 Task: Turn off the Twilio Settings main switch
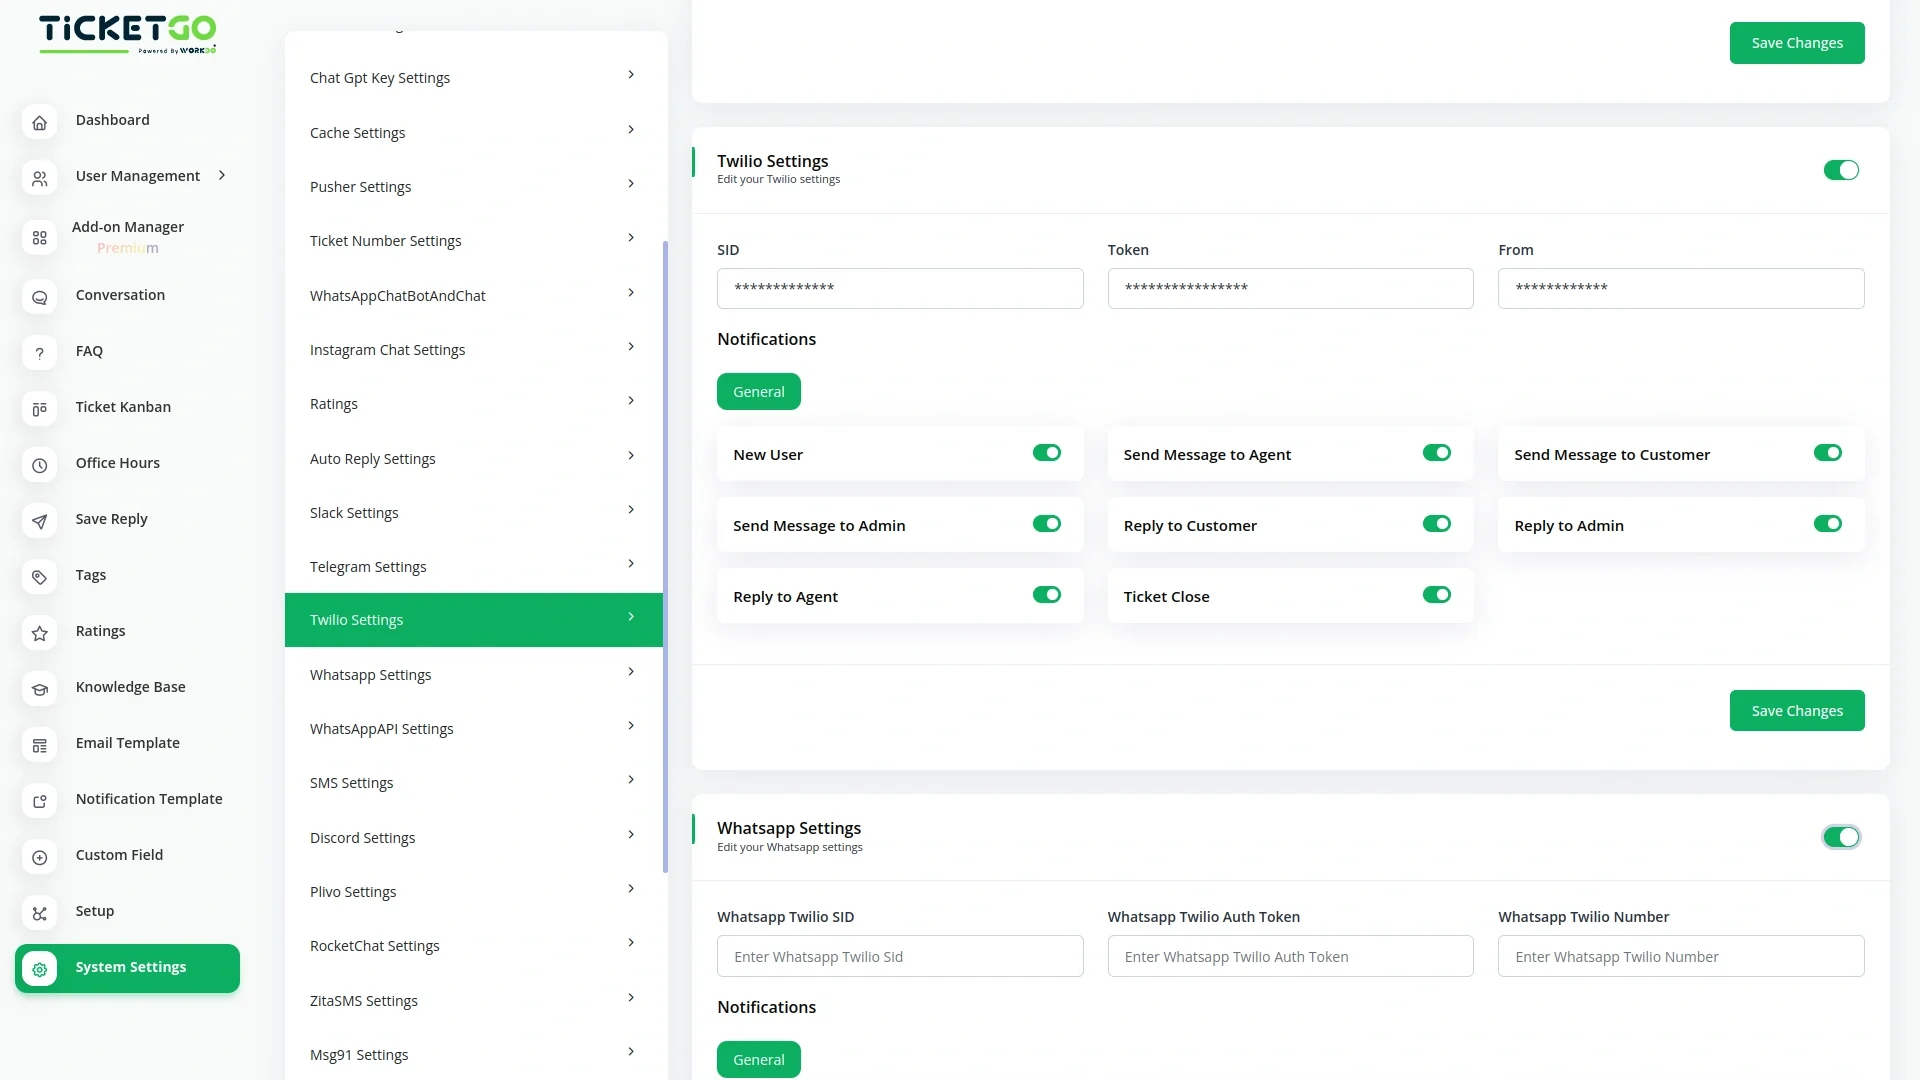click(x=1840, y=170)
